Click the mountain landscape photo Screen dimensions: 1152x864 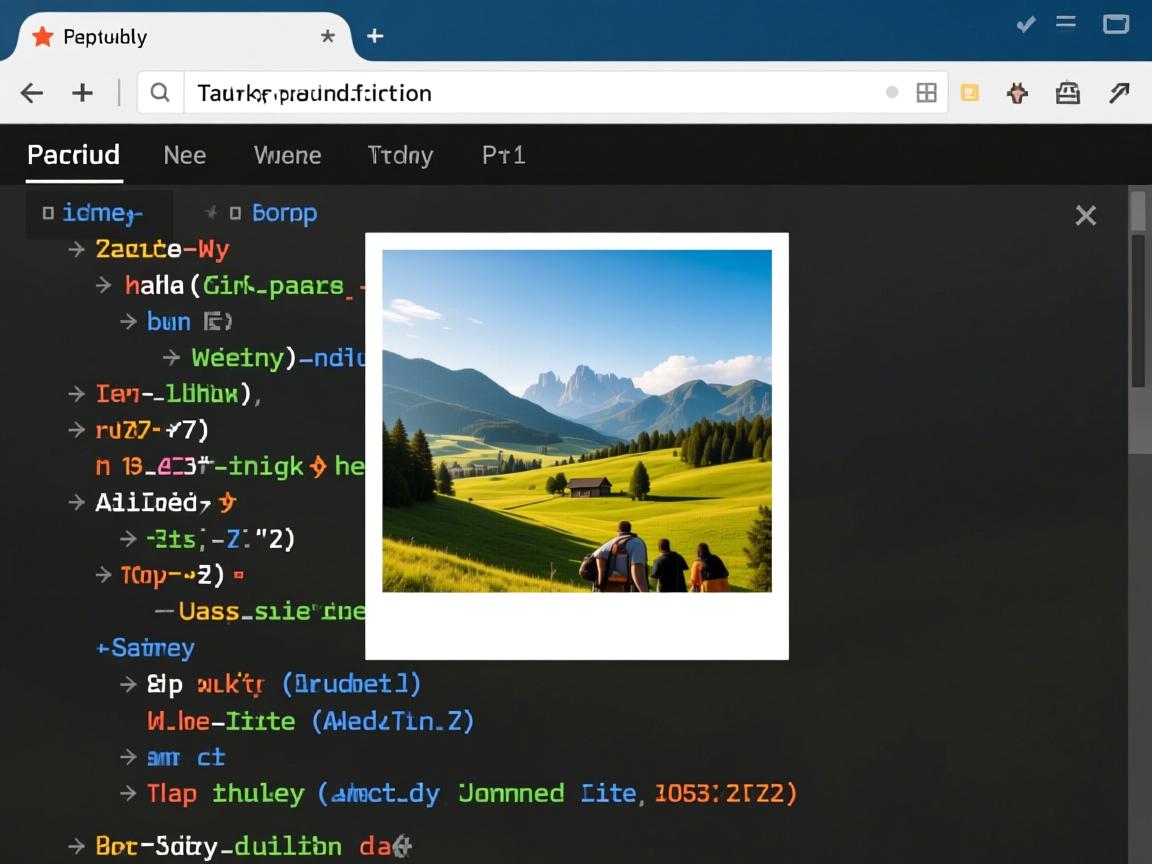point(576,420)
